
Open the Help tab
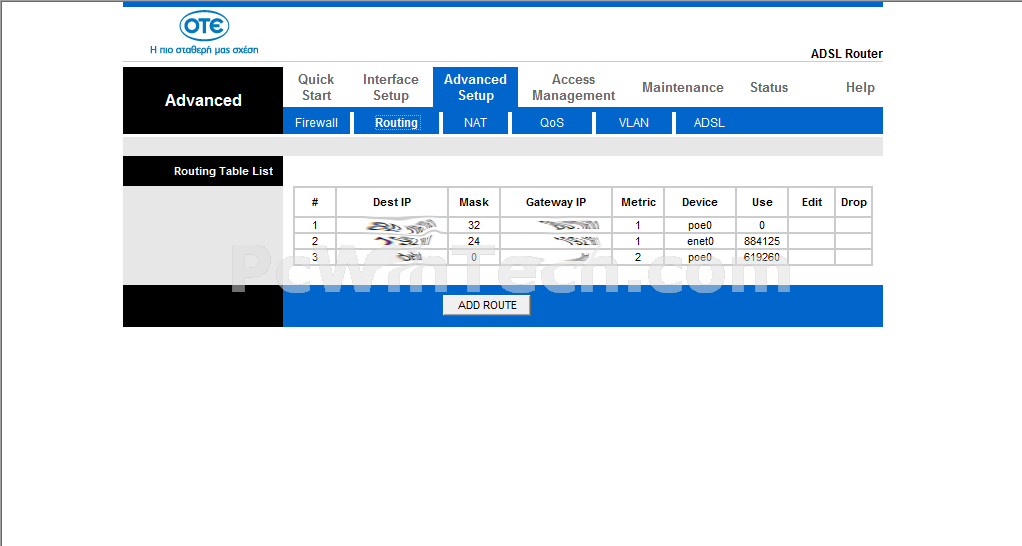click(860, 87)
